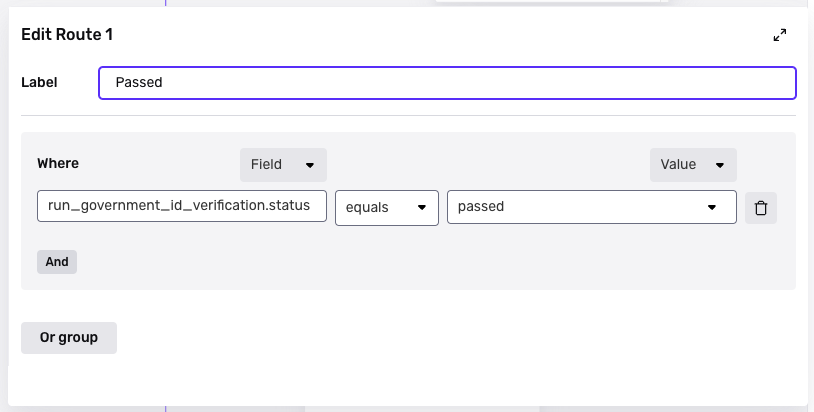814x412 pixels.
Task: Click the Where condition heading
Action: click(58, 164)
